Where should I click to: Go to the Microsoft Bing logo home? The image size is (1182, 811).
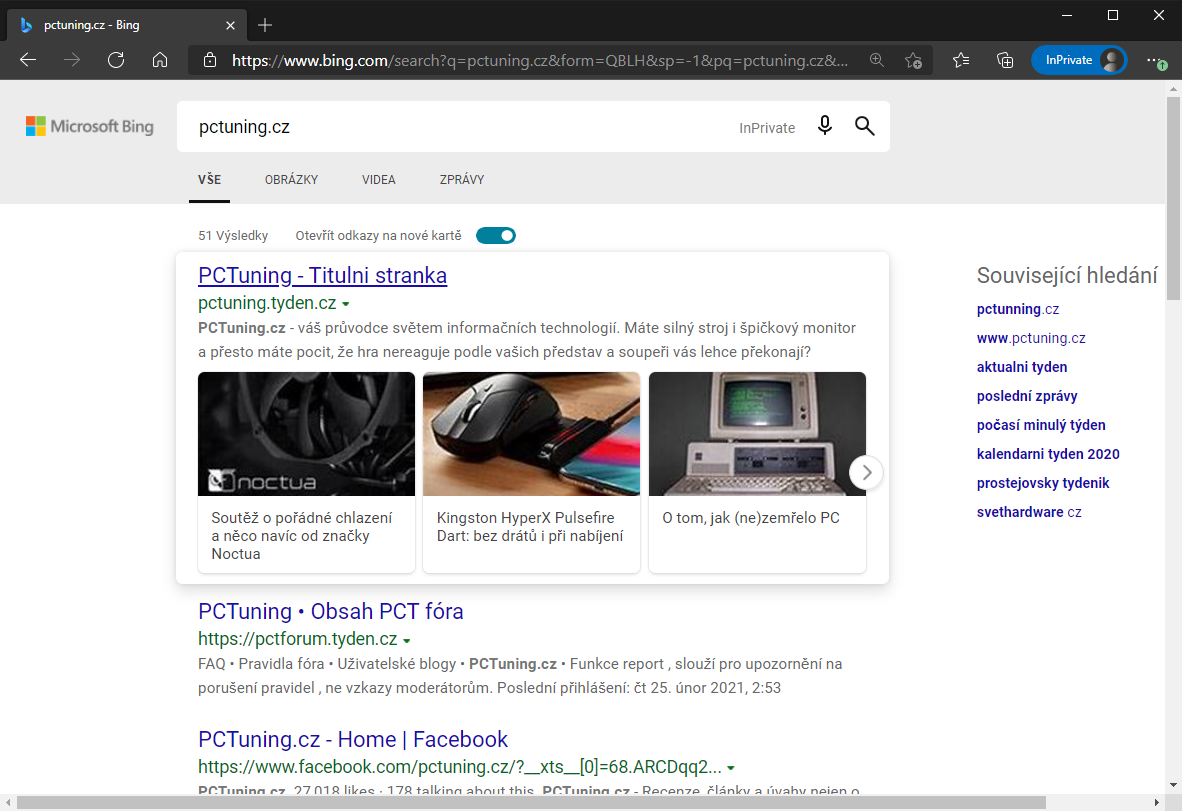(90, 127)
